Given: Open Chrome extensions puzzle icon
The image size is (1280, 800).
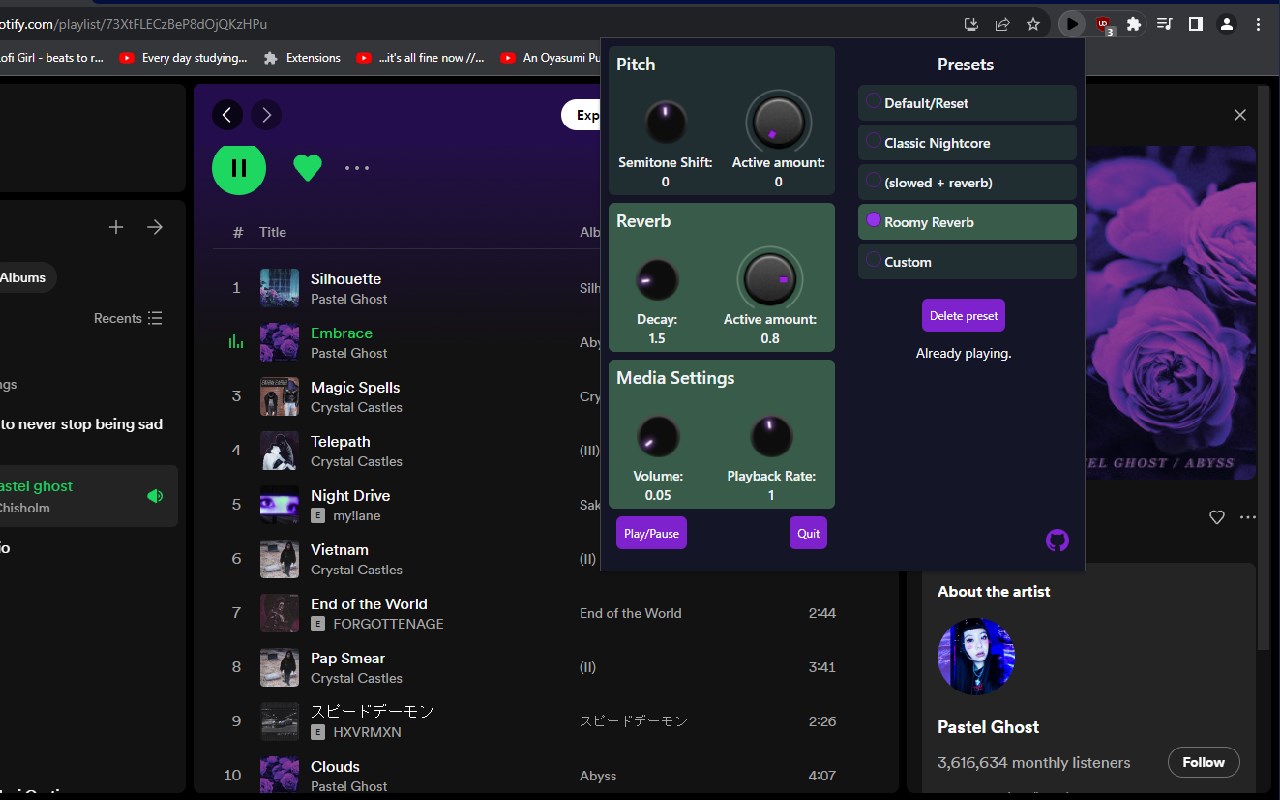Looking at the screenshot, I should (1134, 24).
